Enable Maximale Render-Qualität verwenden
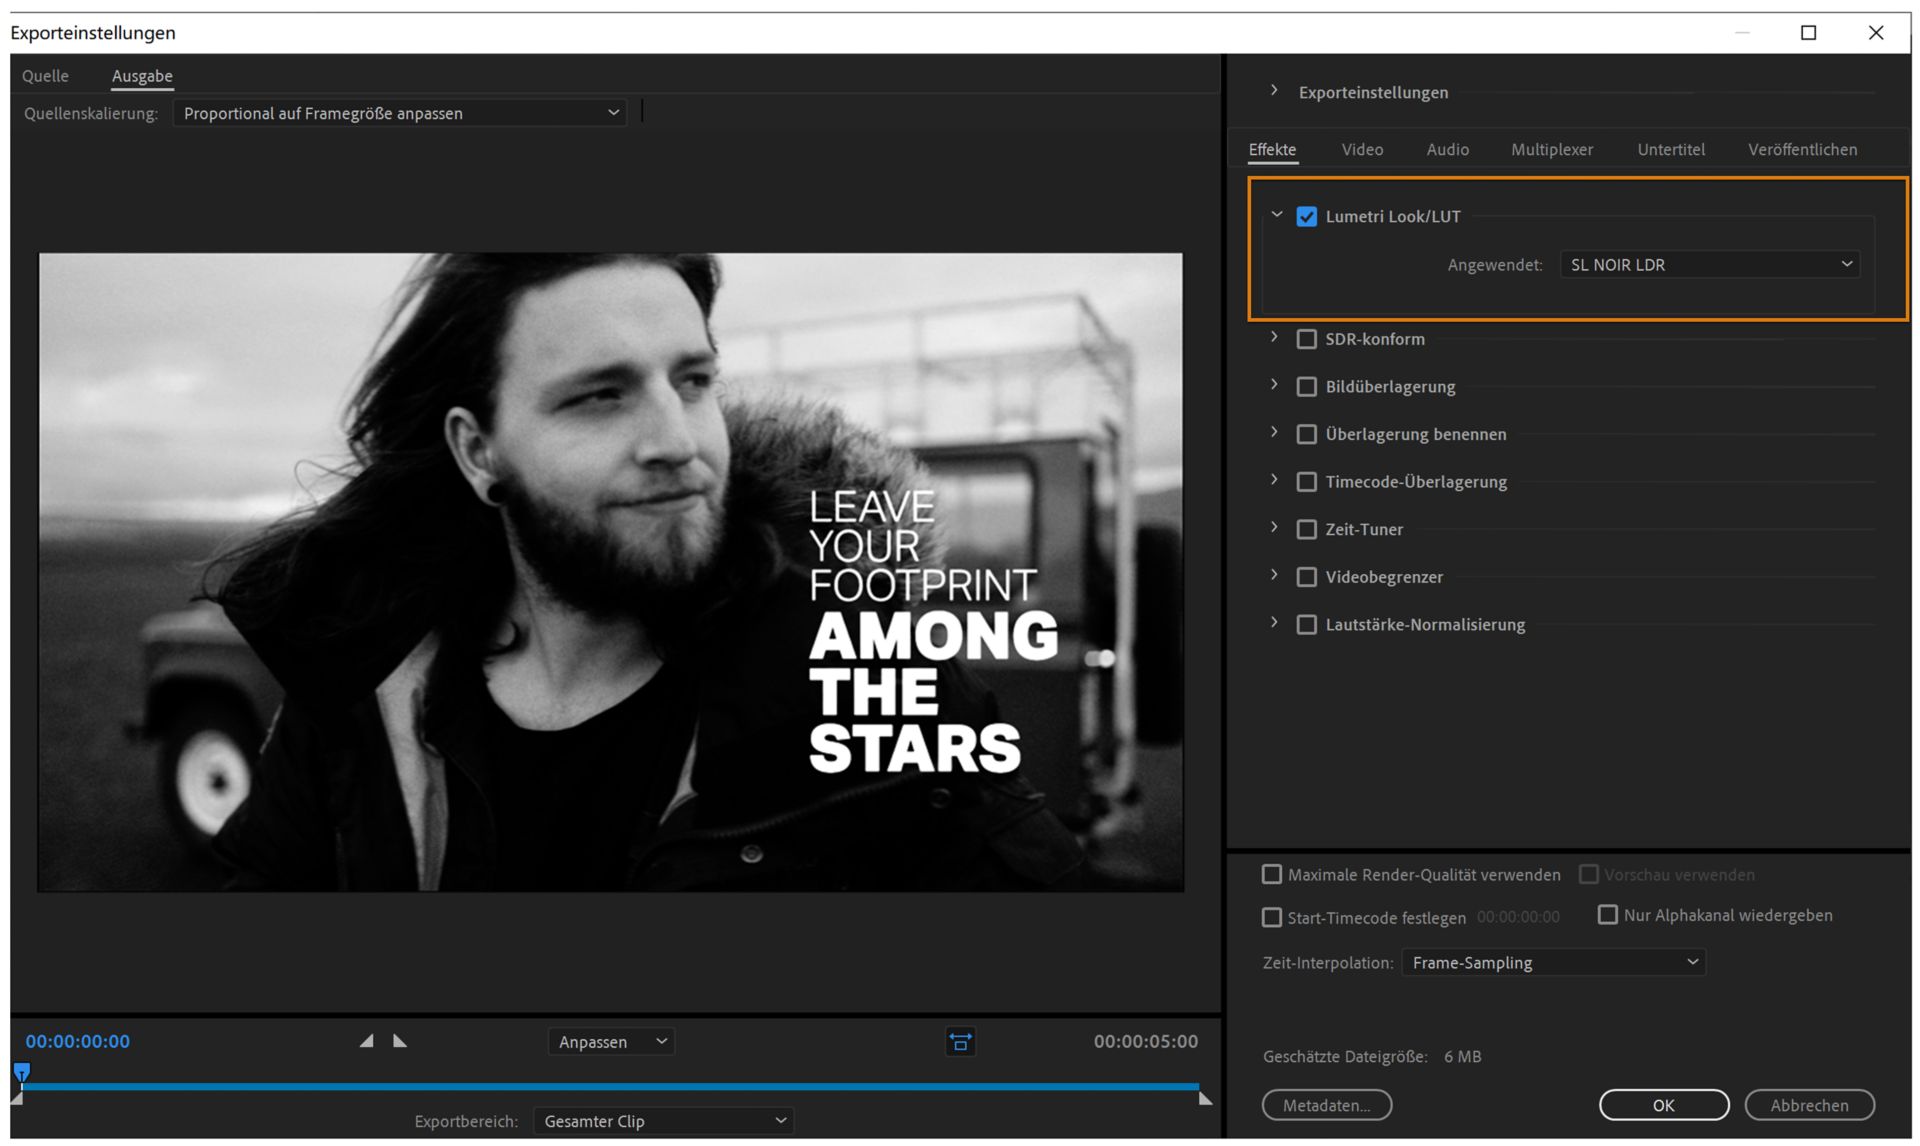 (x=1272, y=875)
